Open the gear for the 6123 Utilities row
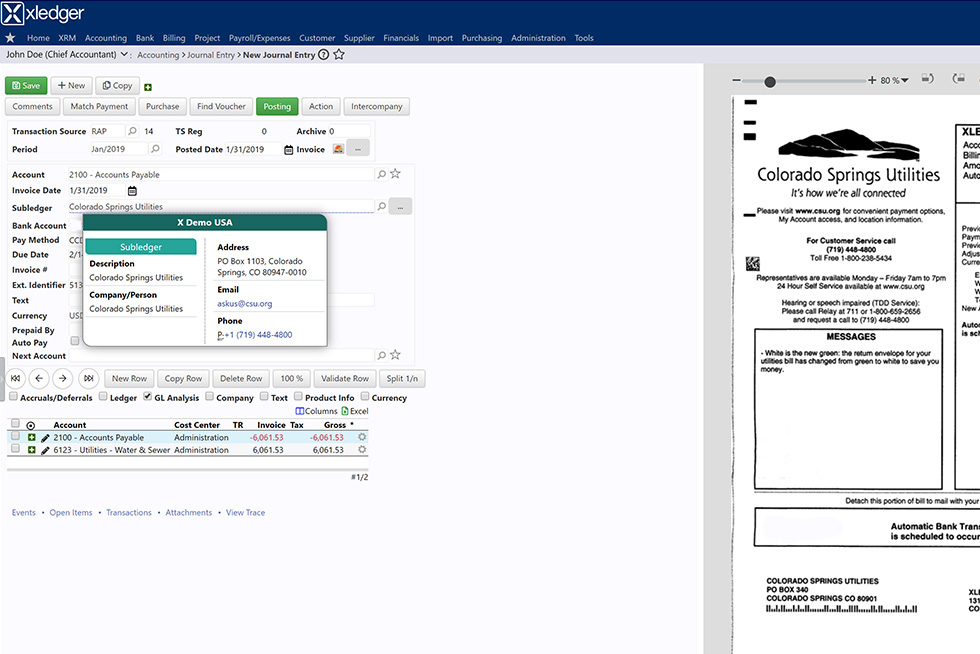Screen dimensions: 980x654 tap(362, 450)
